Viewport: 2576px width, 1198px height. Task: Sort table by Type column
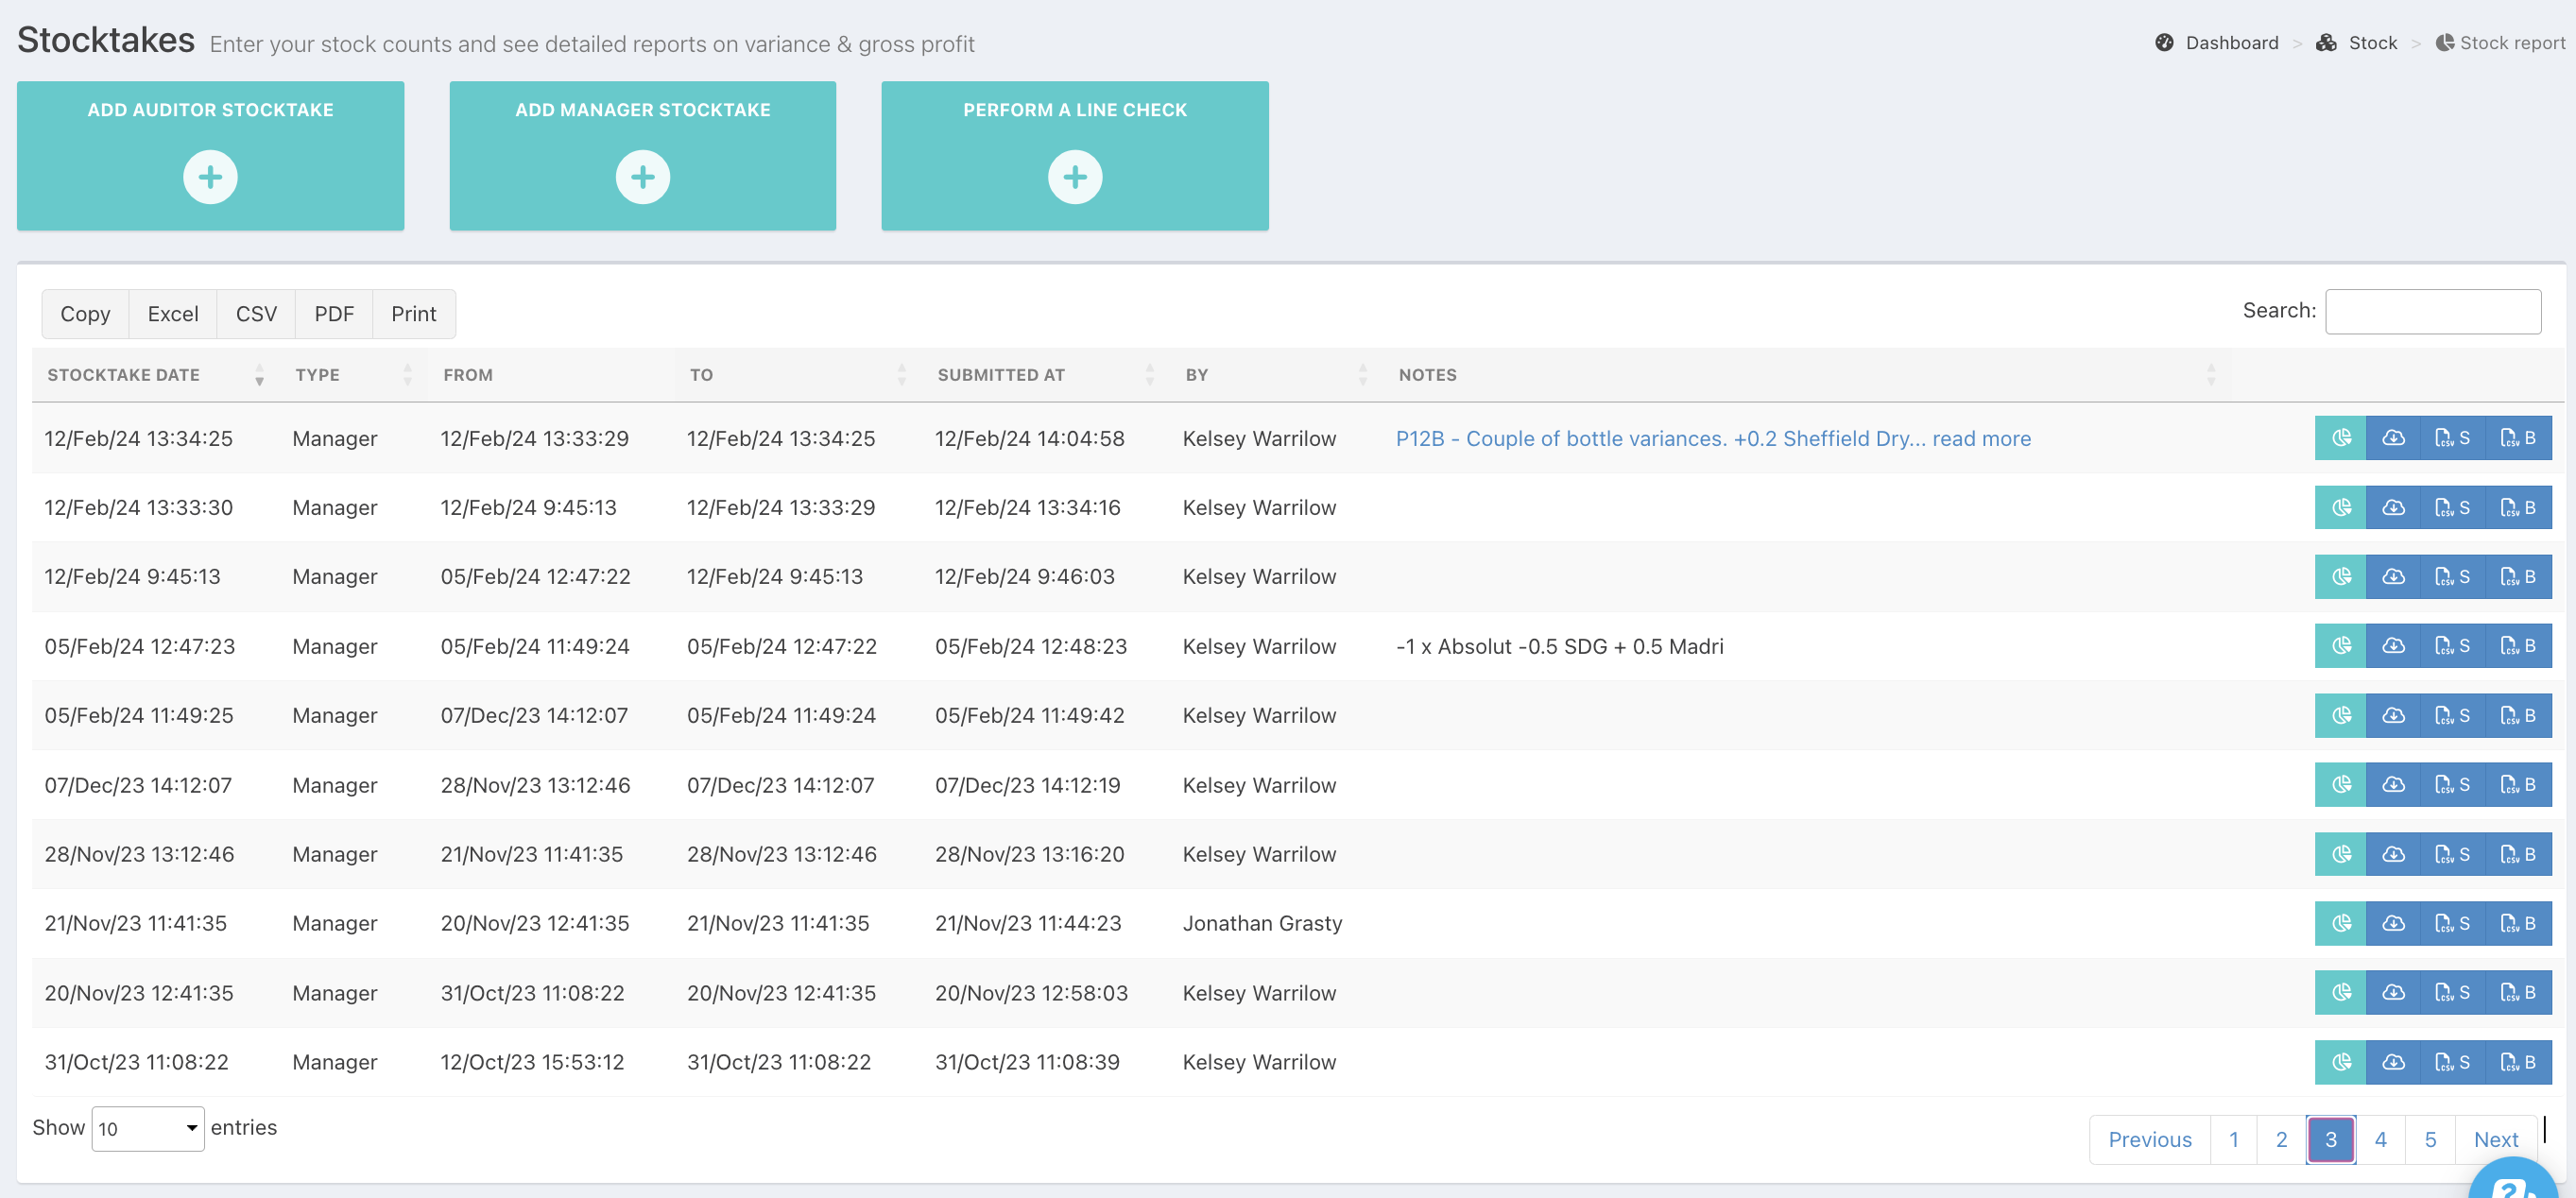pyautogui.click(x=354, y=375)
